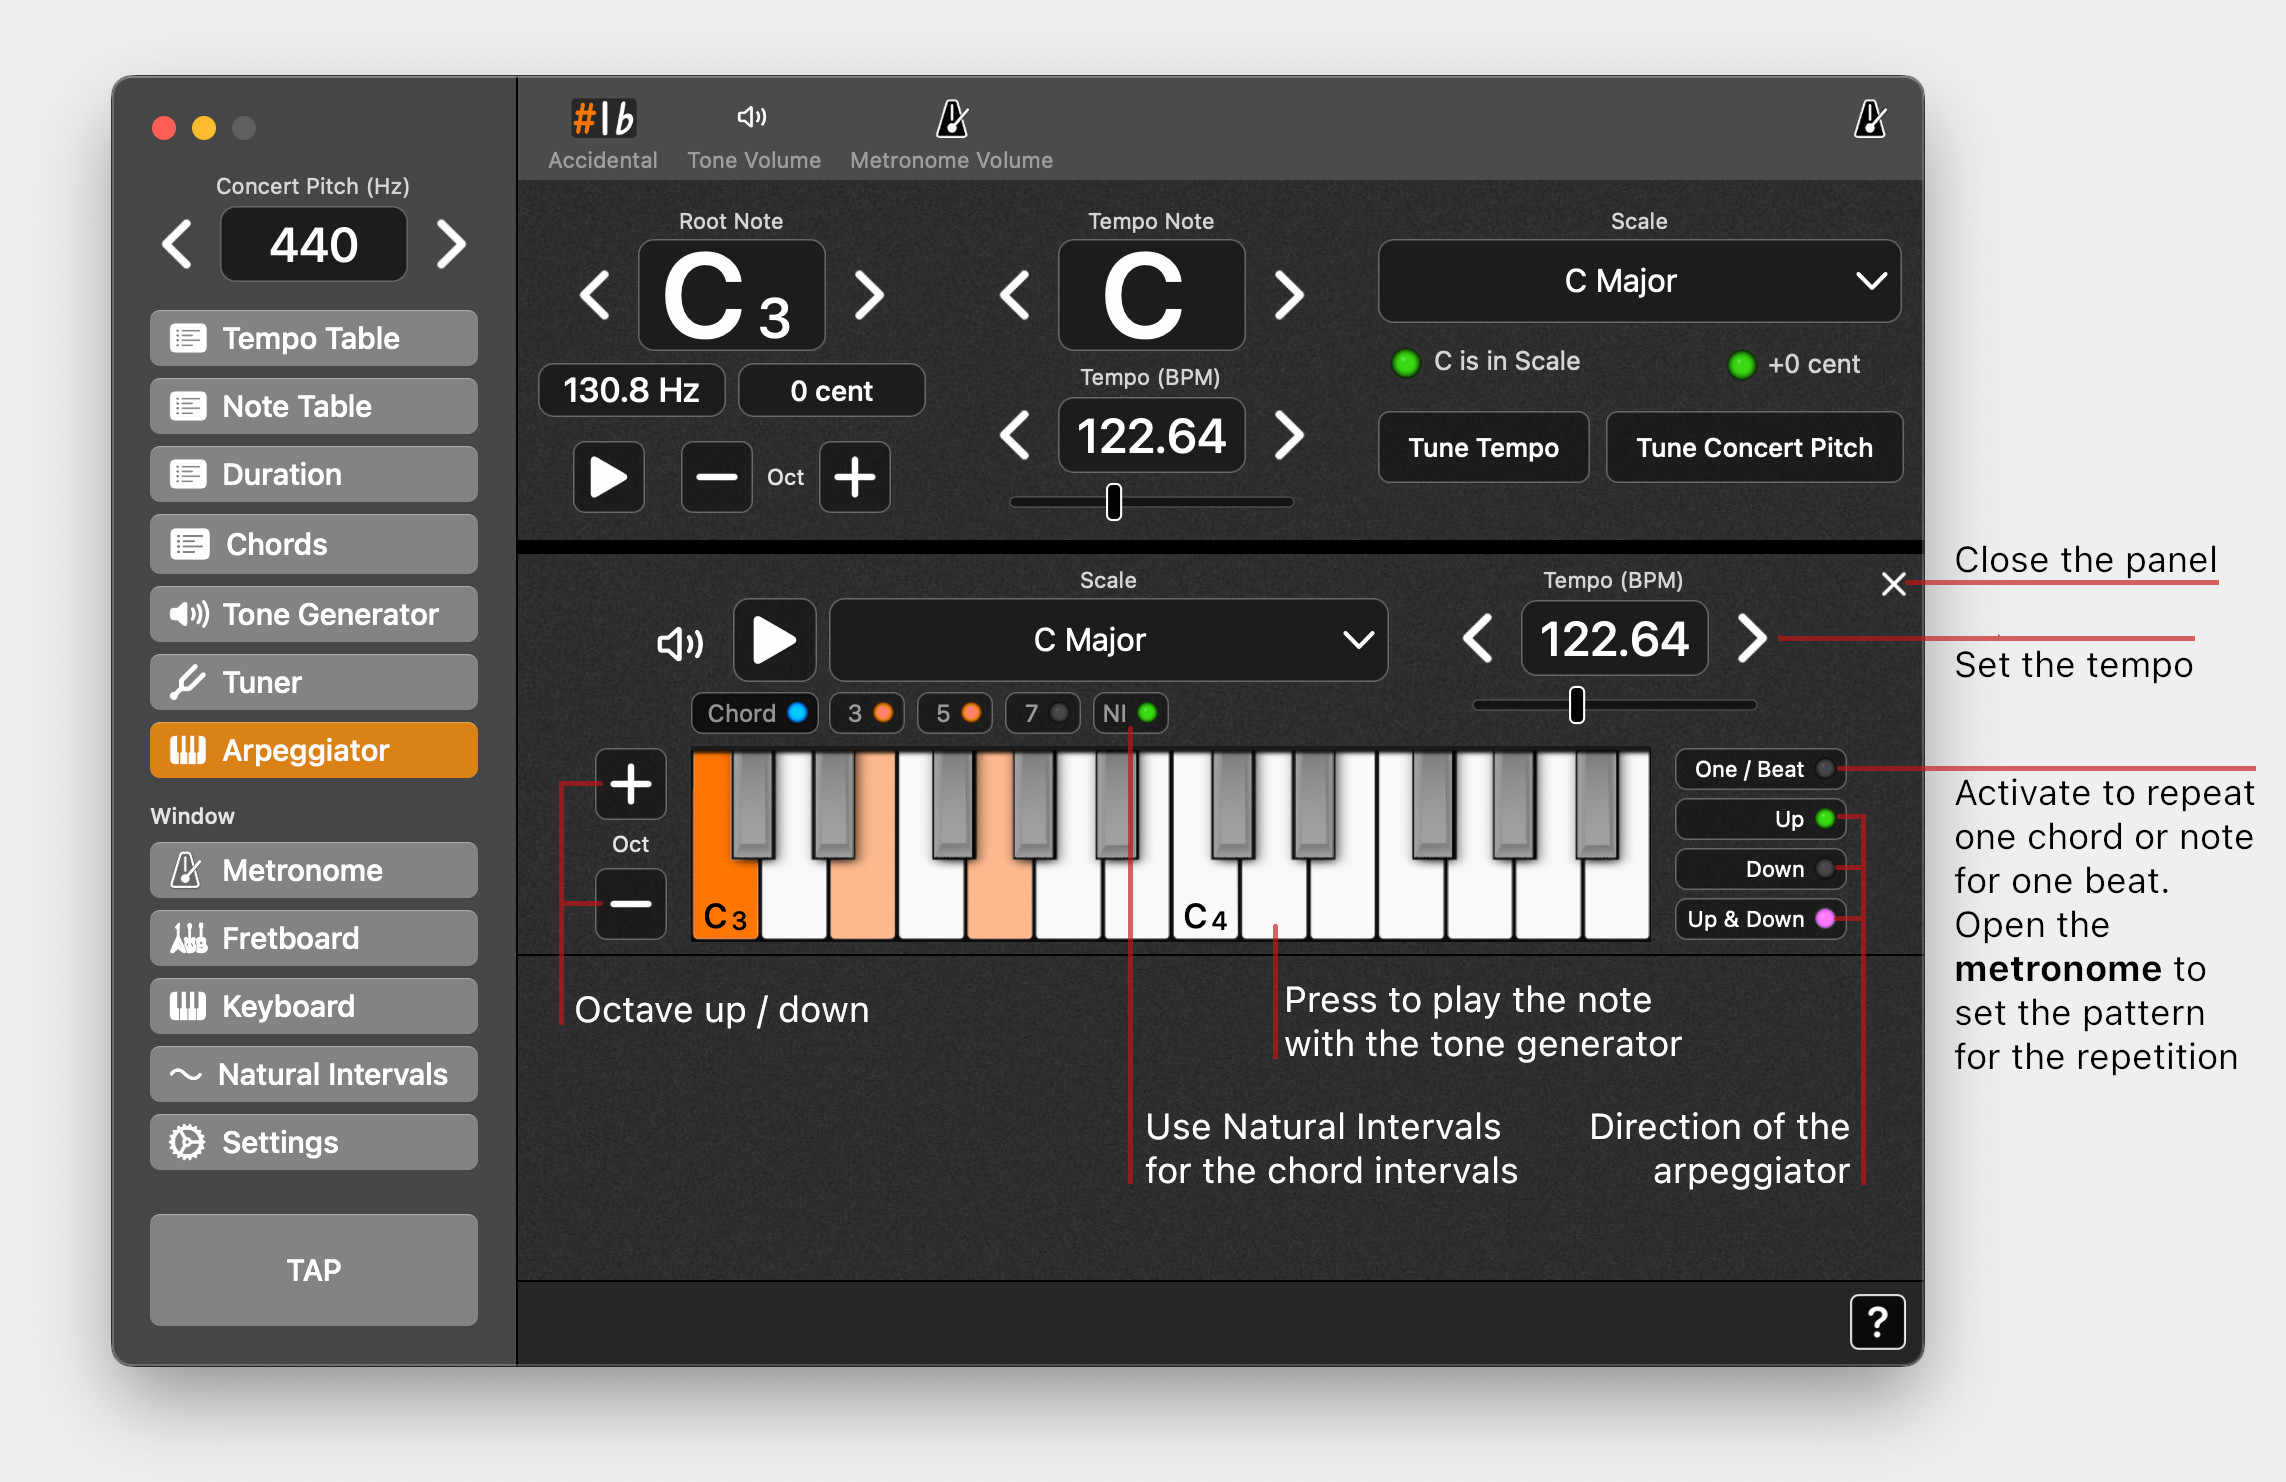Open Note Table from sidebar
The height and width of the screenshot is (1482, 2286).
click(x=314, y=406)
